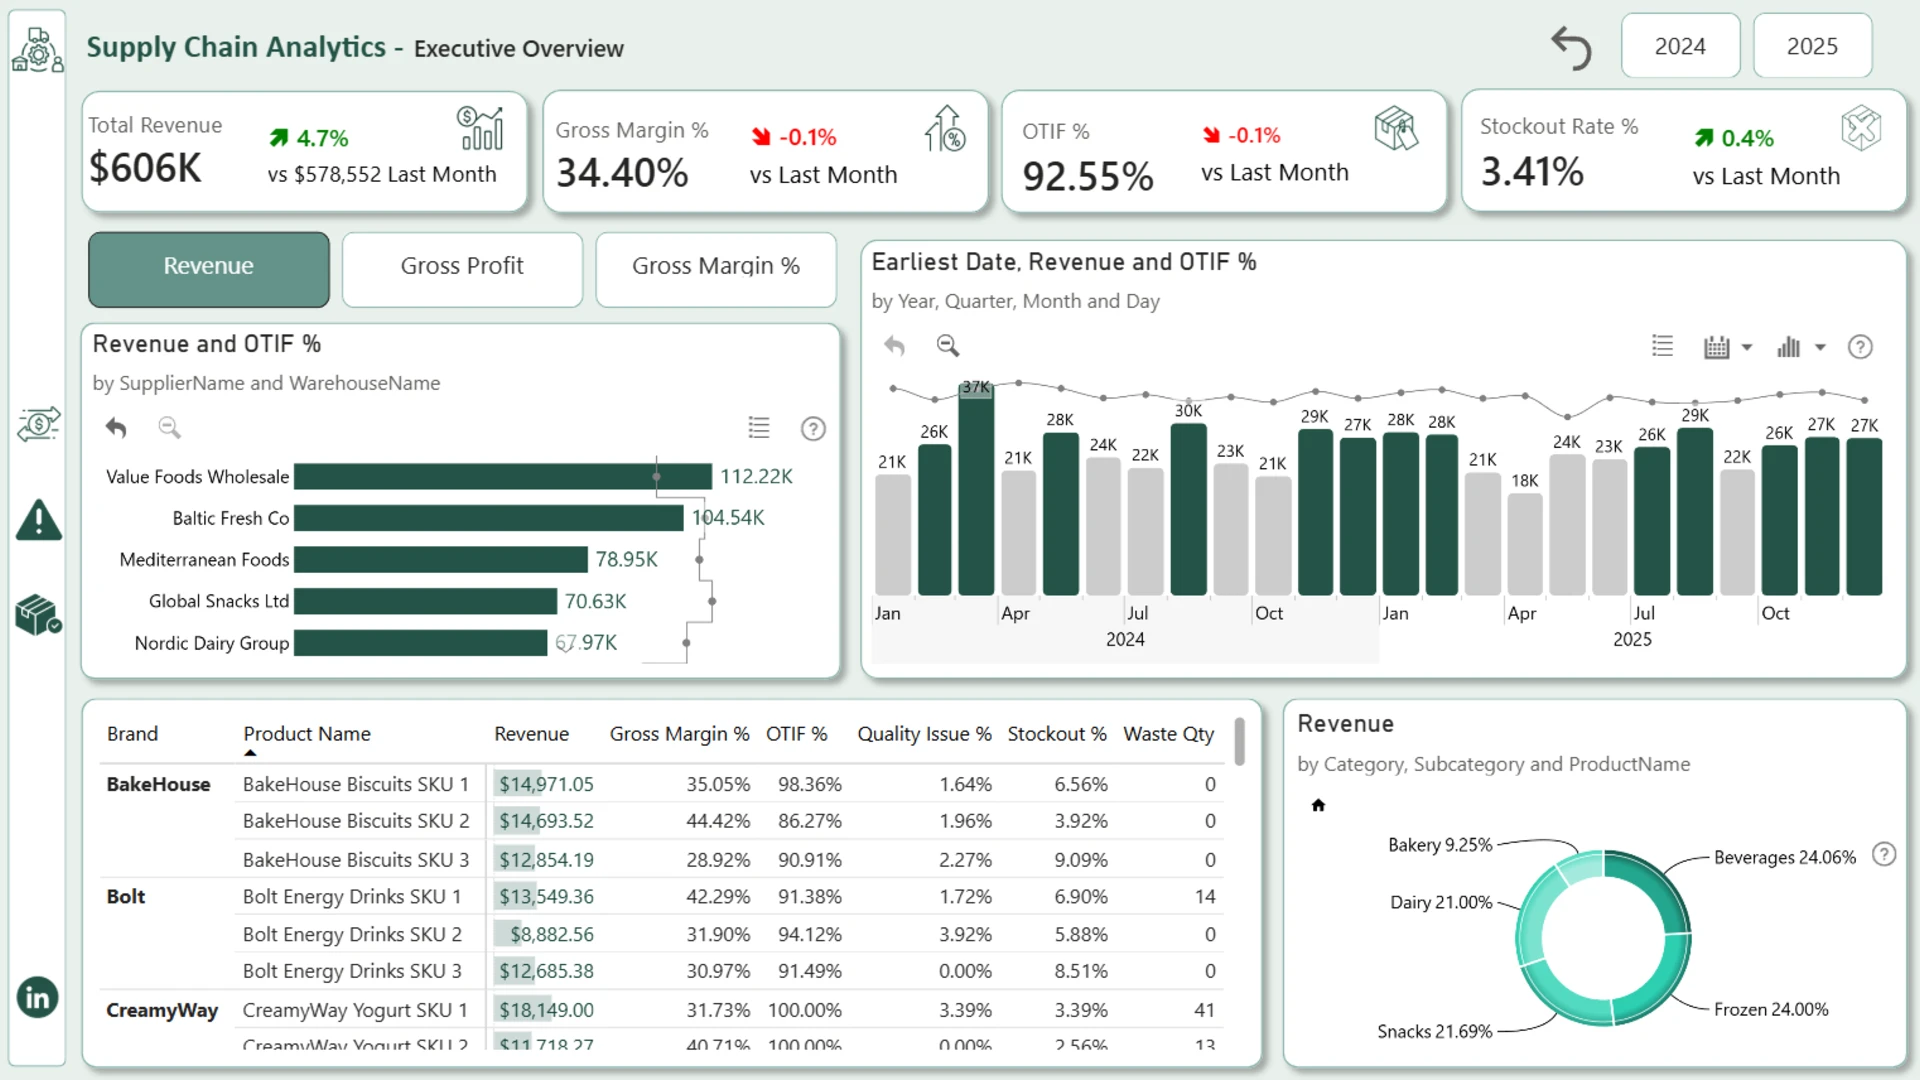The image size is (1920, 1080).
Task: Sort table by Stockout % column header
Action: pyautogui.click(x=1057, y=734)
